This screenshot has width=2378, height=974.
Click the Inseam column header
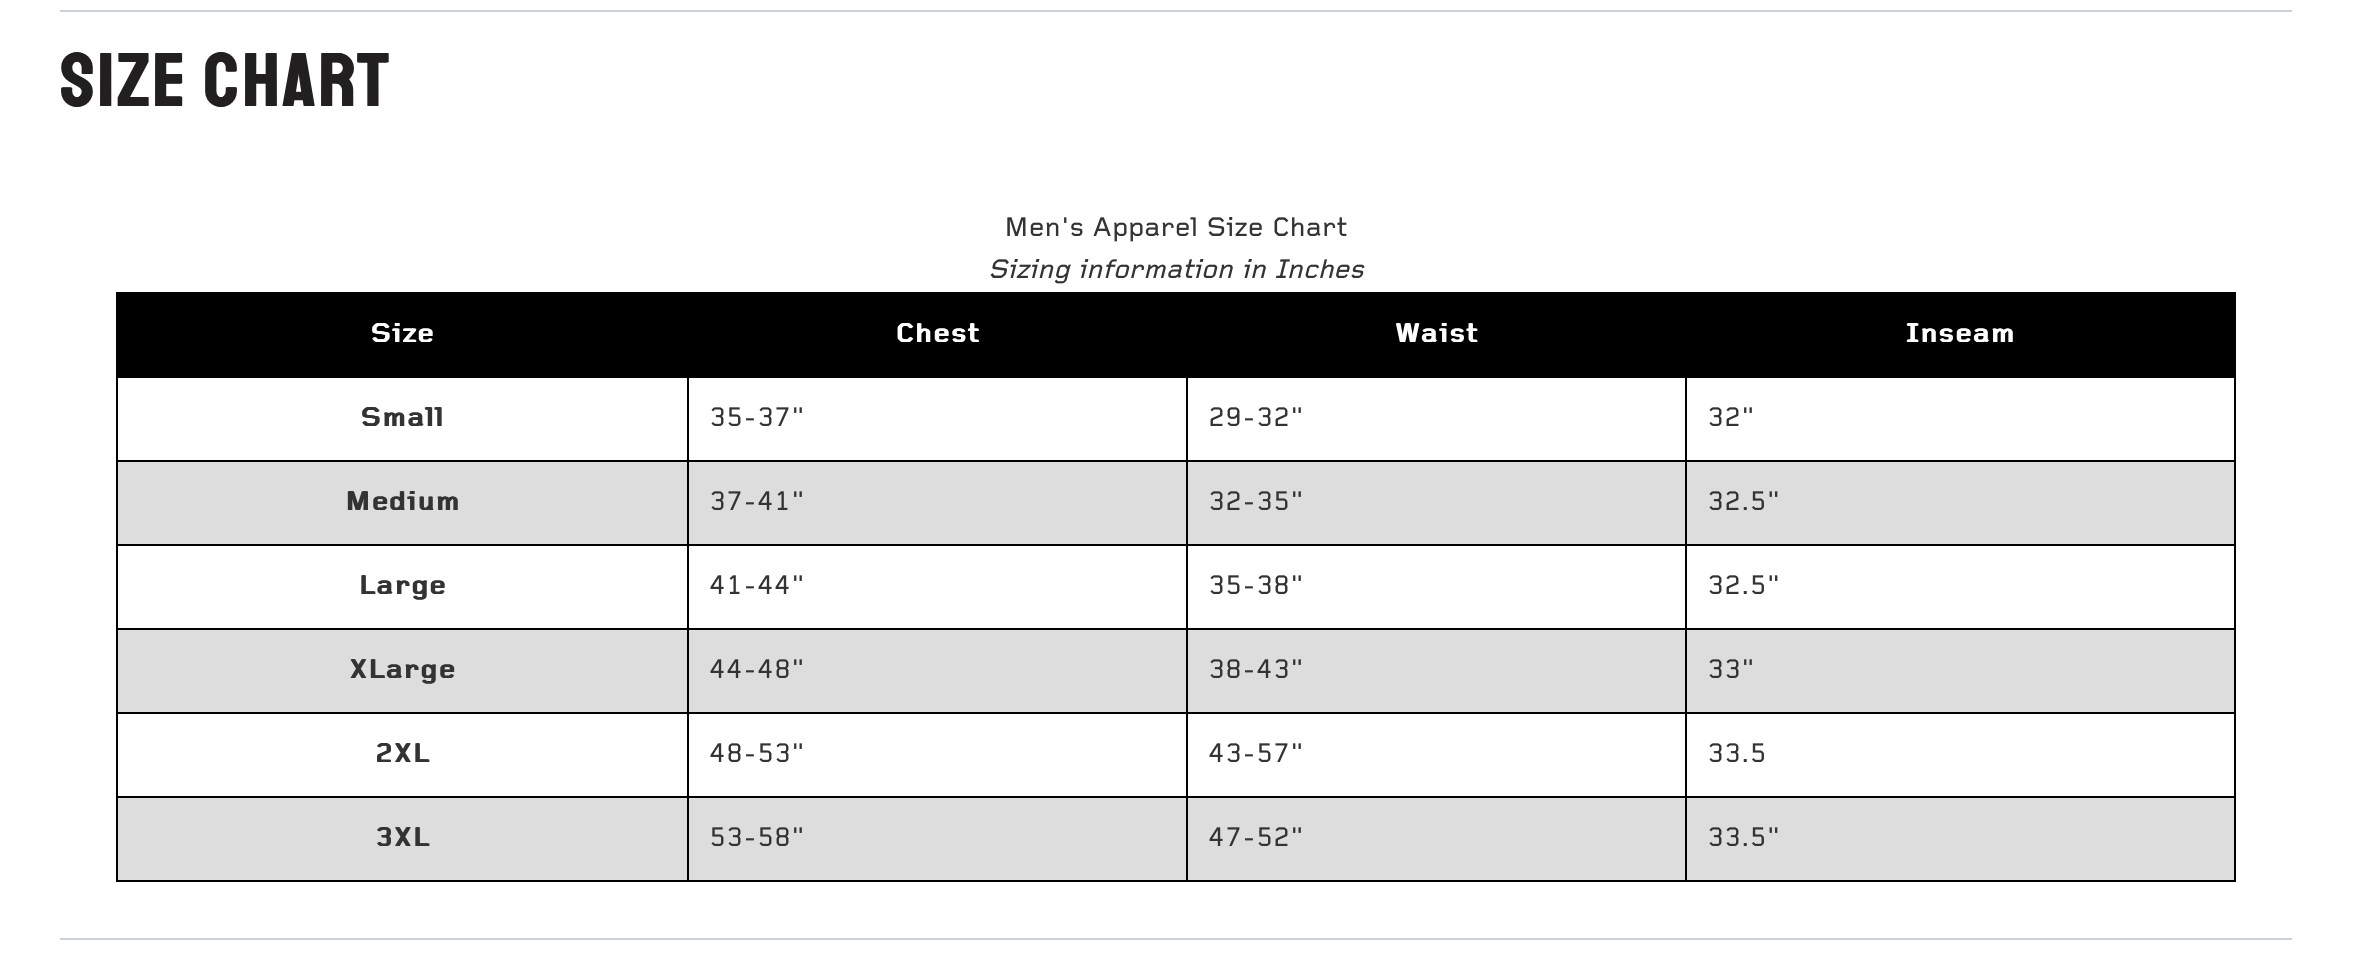click(x=1959, y=333)
